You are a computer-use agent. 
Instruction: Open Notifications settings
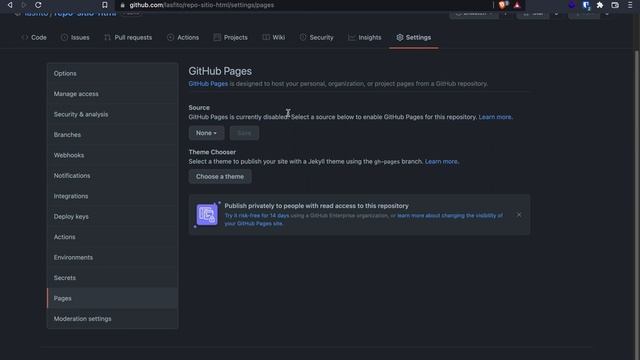point(112,176)
